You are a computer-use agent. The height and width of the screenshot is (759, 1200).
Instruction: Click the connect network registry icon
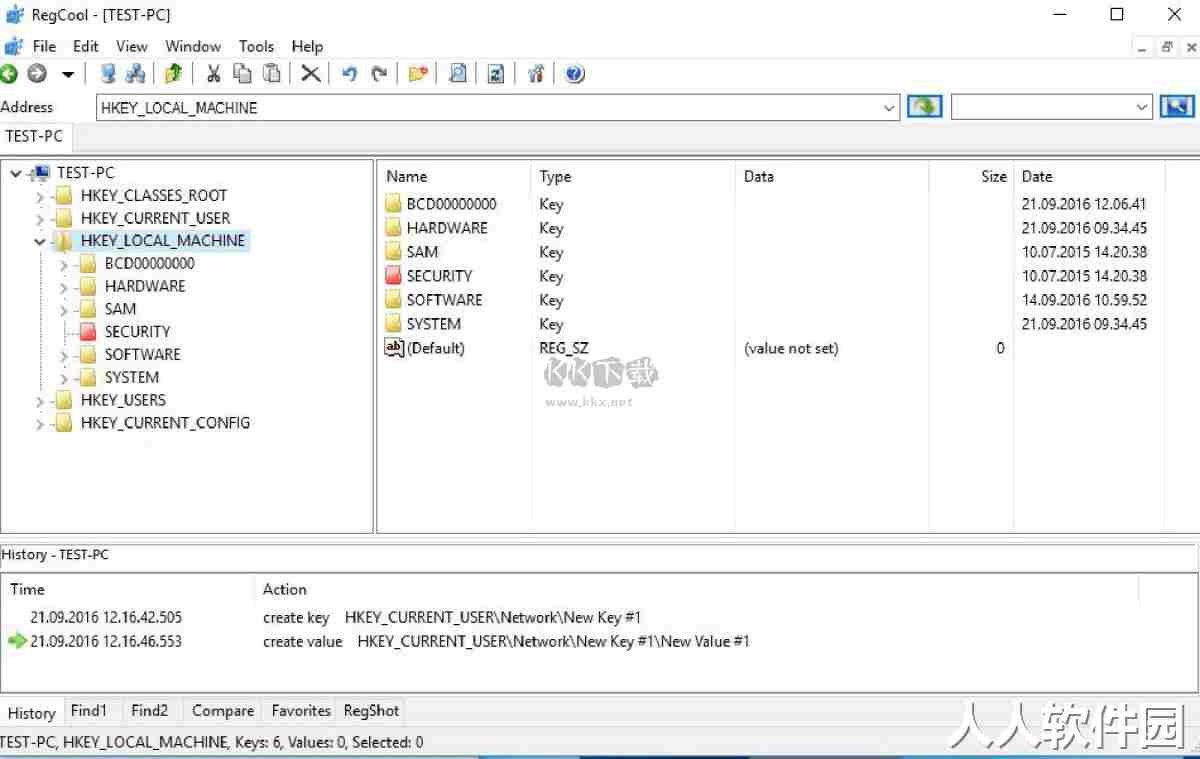point(135,73)
